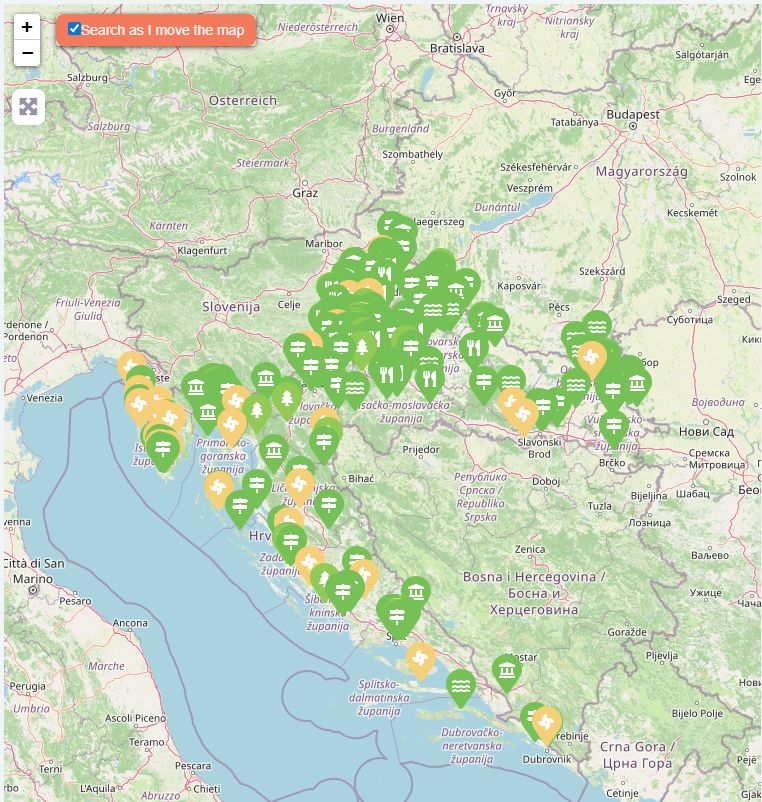The height and width of the screenshot is (802, 762).
Task: Select green signpost marker directly above Split
Action: [397, 619]
